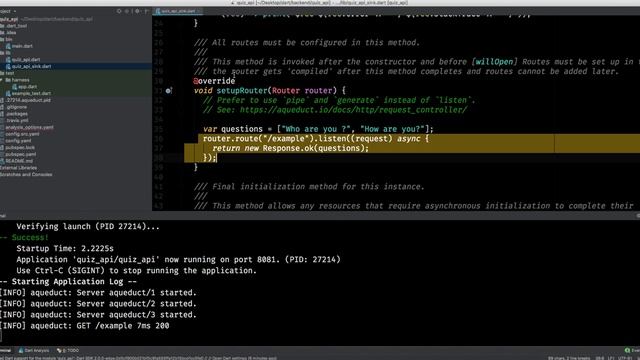
Task: Open quiz_api.dart in the project tree
Action: [25, 60]
